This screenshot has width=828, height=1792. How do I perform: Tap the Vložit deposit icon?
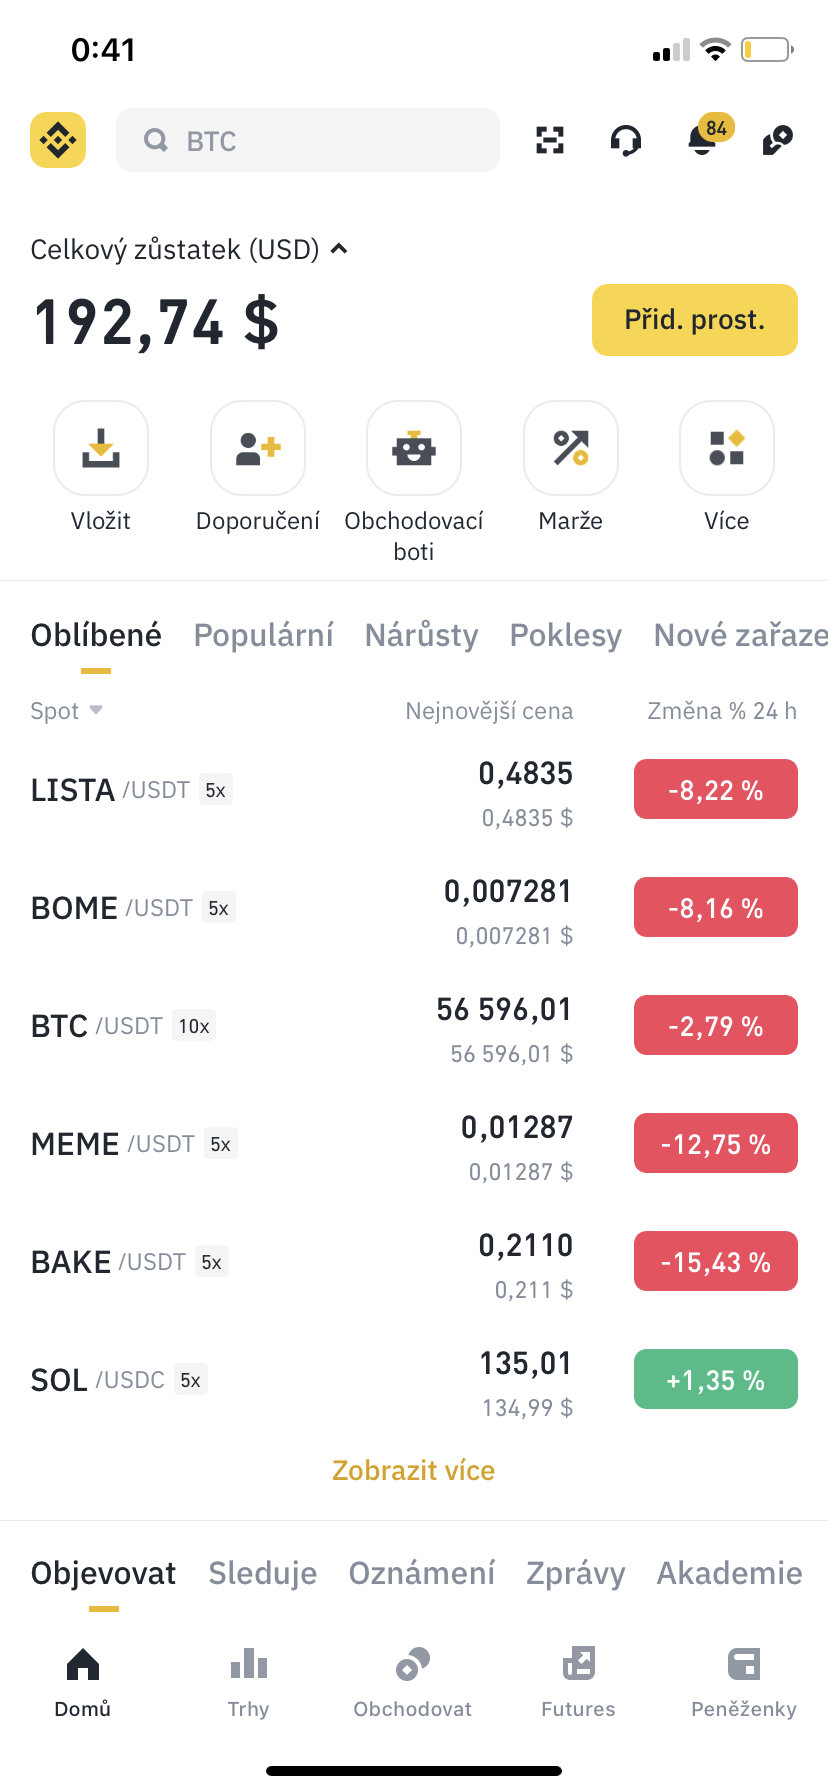coord(101,449)
